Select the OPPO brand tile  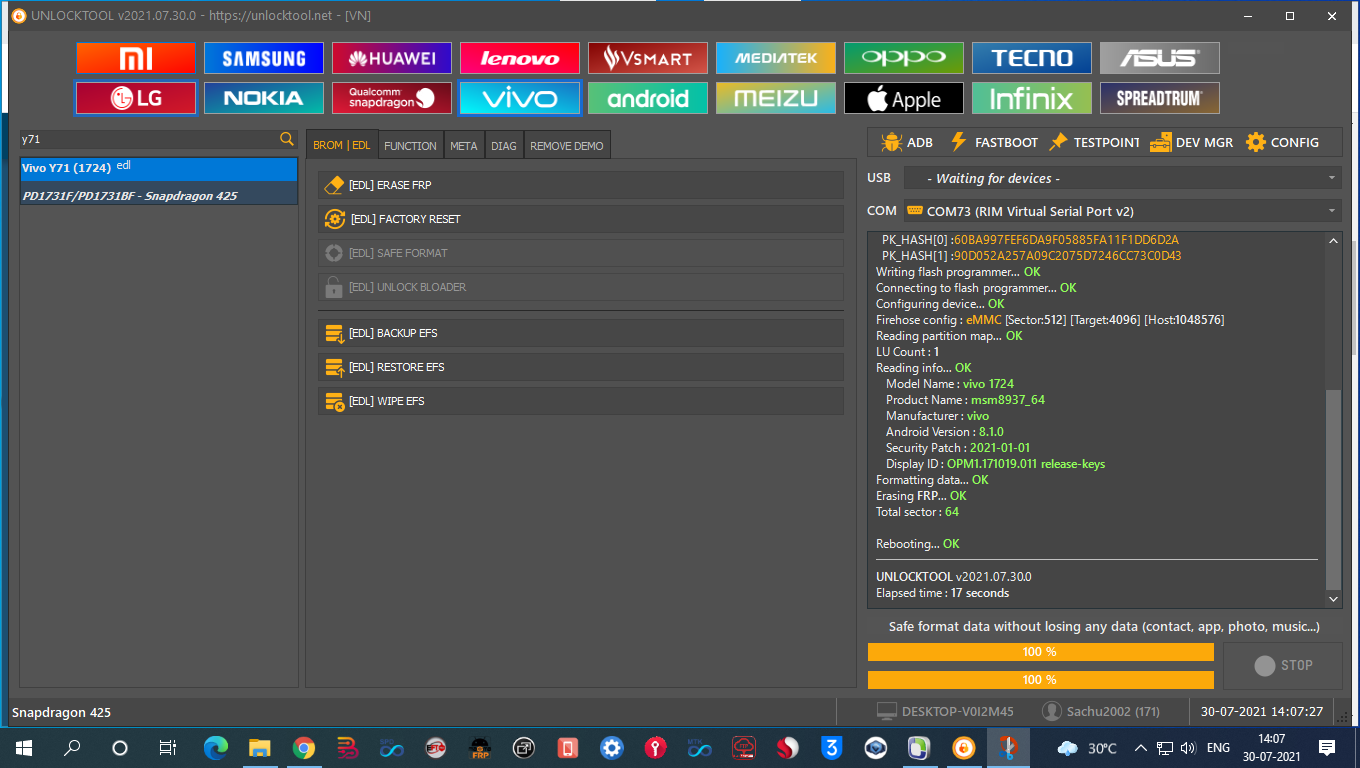[904, 58]
